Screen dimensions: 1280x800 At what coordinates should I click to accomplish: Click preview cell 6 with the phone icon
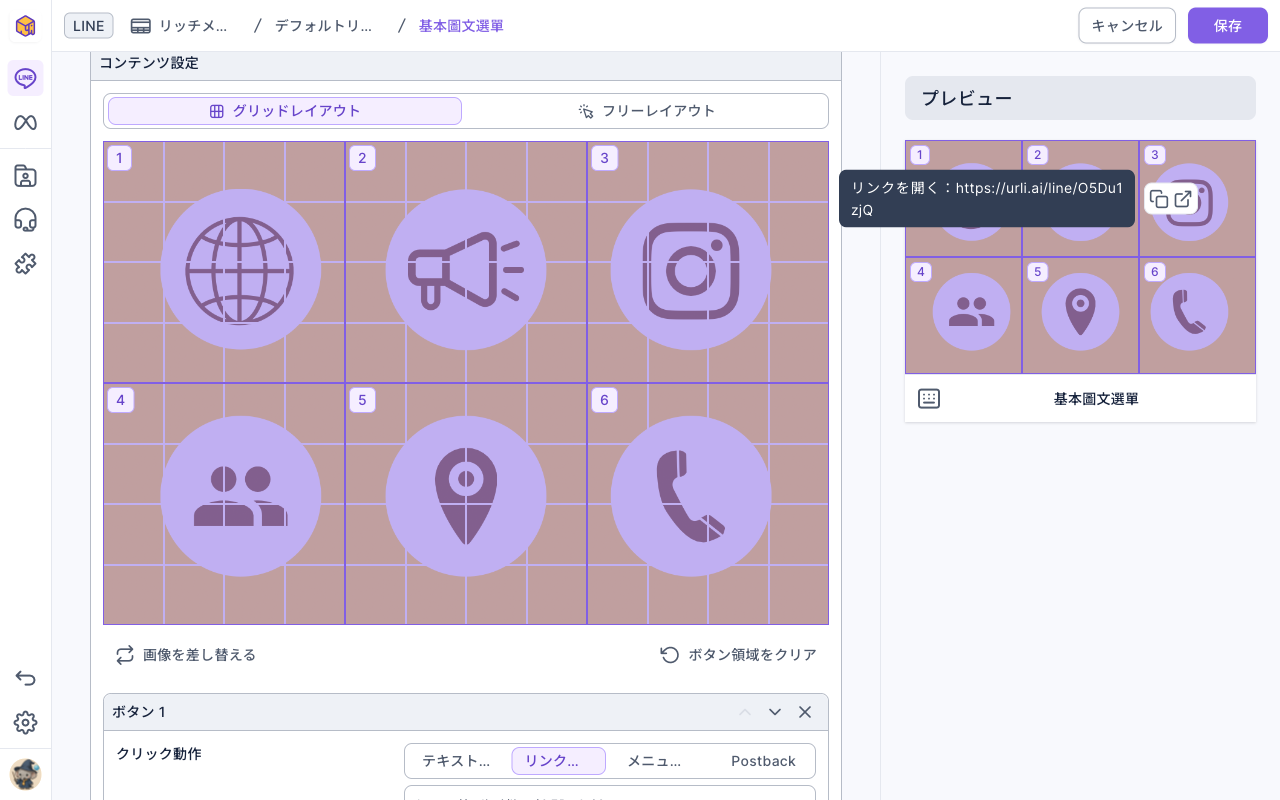tap(1197, 316)
